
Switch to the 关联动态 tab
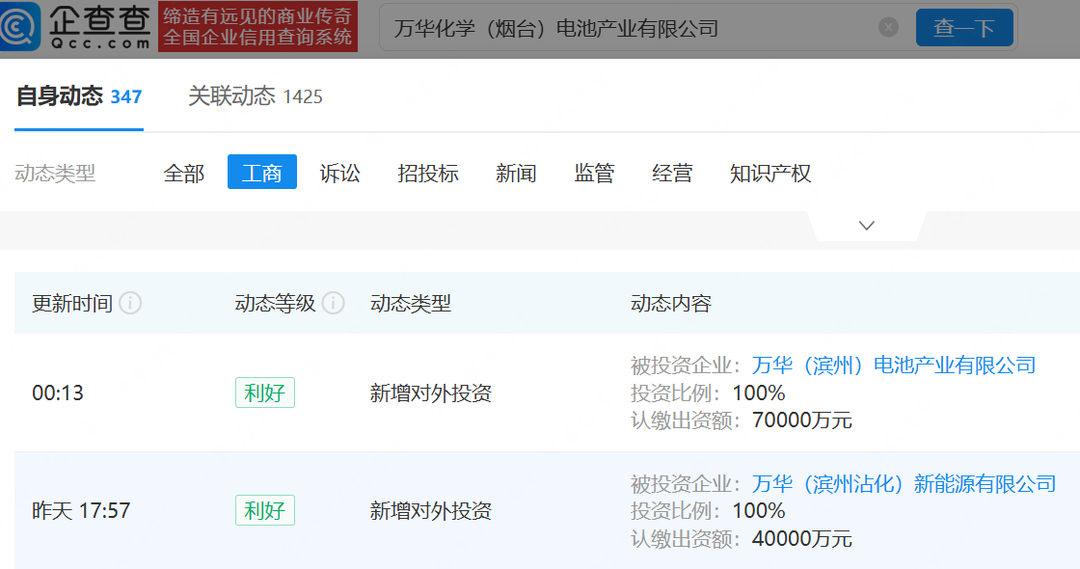[255, 96]
